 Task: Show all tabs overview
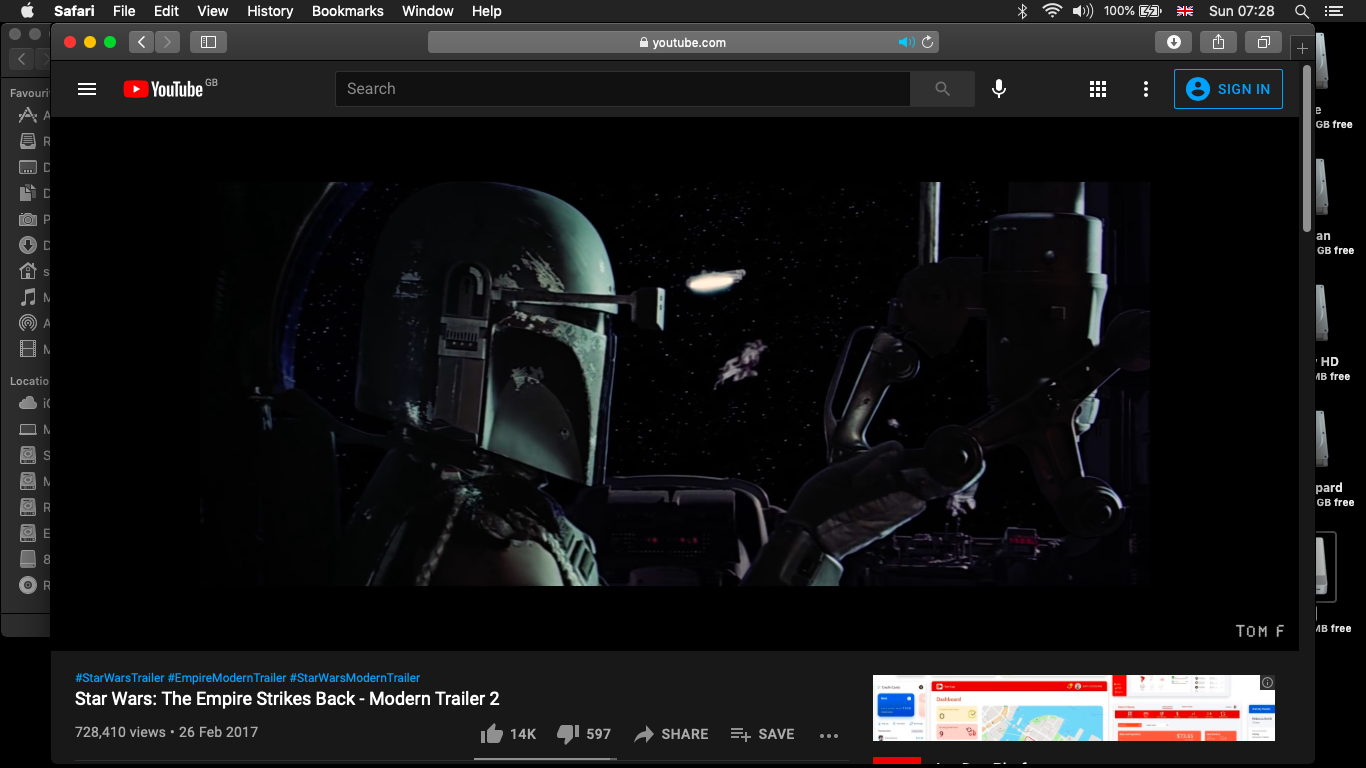[x=1263, y=42]
